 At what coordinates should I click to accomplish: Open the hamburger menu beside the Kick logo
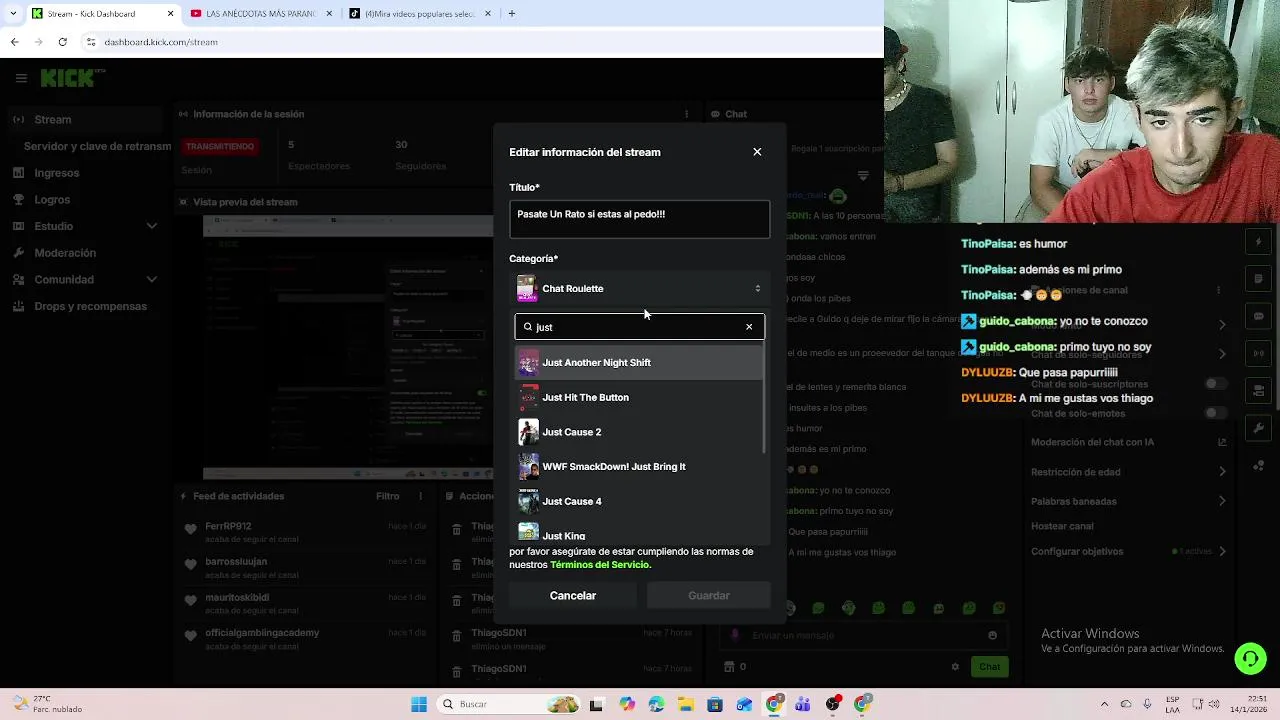[21, 78]
